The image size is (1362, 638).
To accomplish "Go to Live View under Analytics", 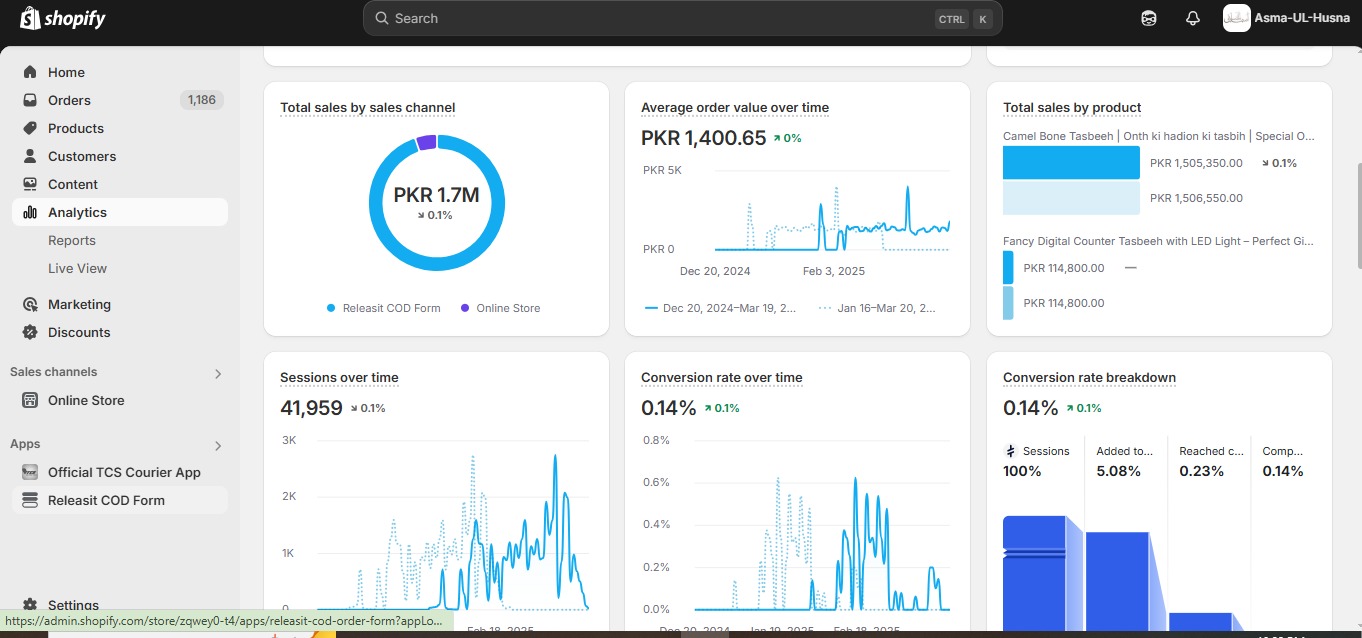I will (77, 268).
